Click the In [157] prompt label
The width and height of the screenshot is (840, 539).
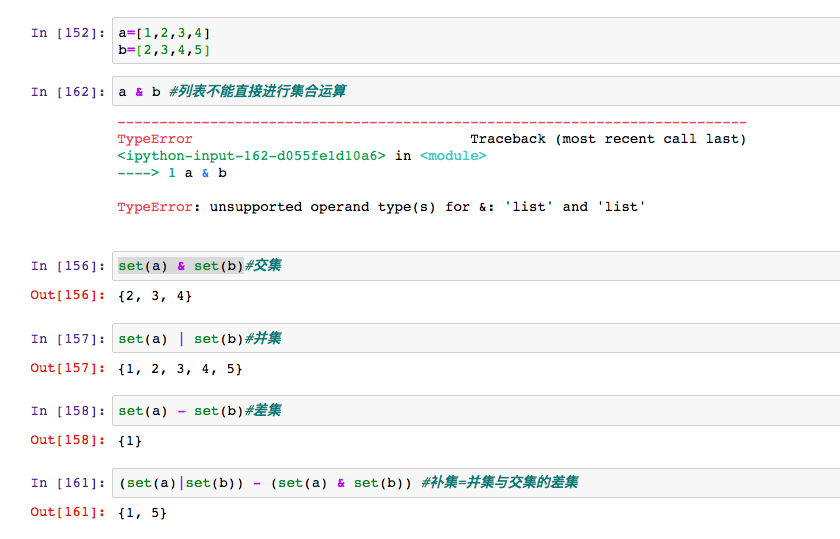[x=68, y=339]
